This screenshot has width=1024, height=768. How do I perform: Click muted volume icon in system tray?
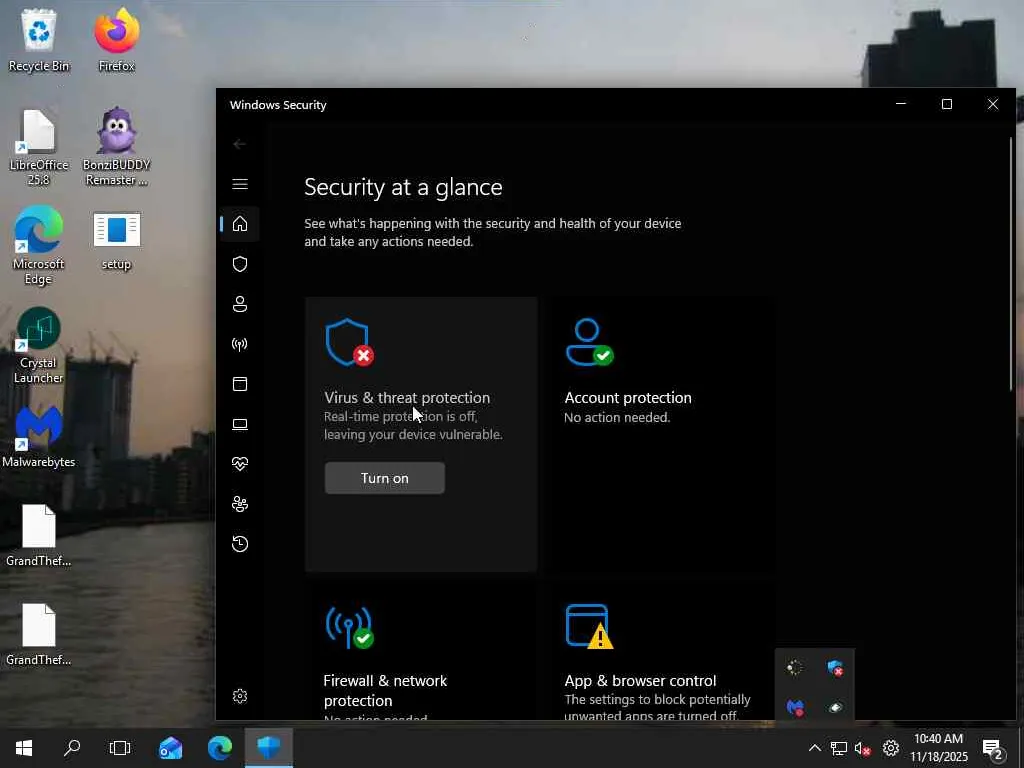[863, 748]
